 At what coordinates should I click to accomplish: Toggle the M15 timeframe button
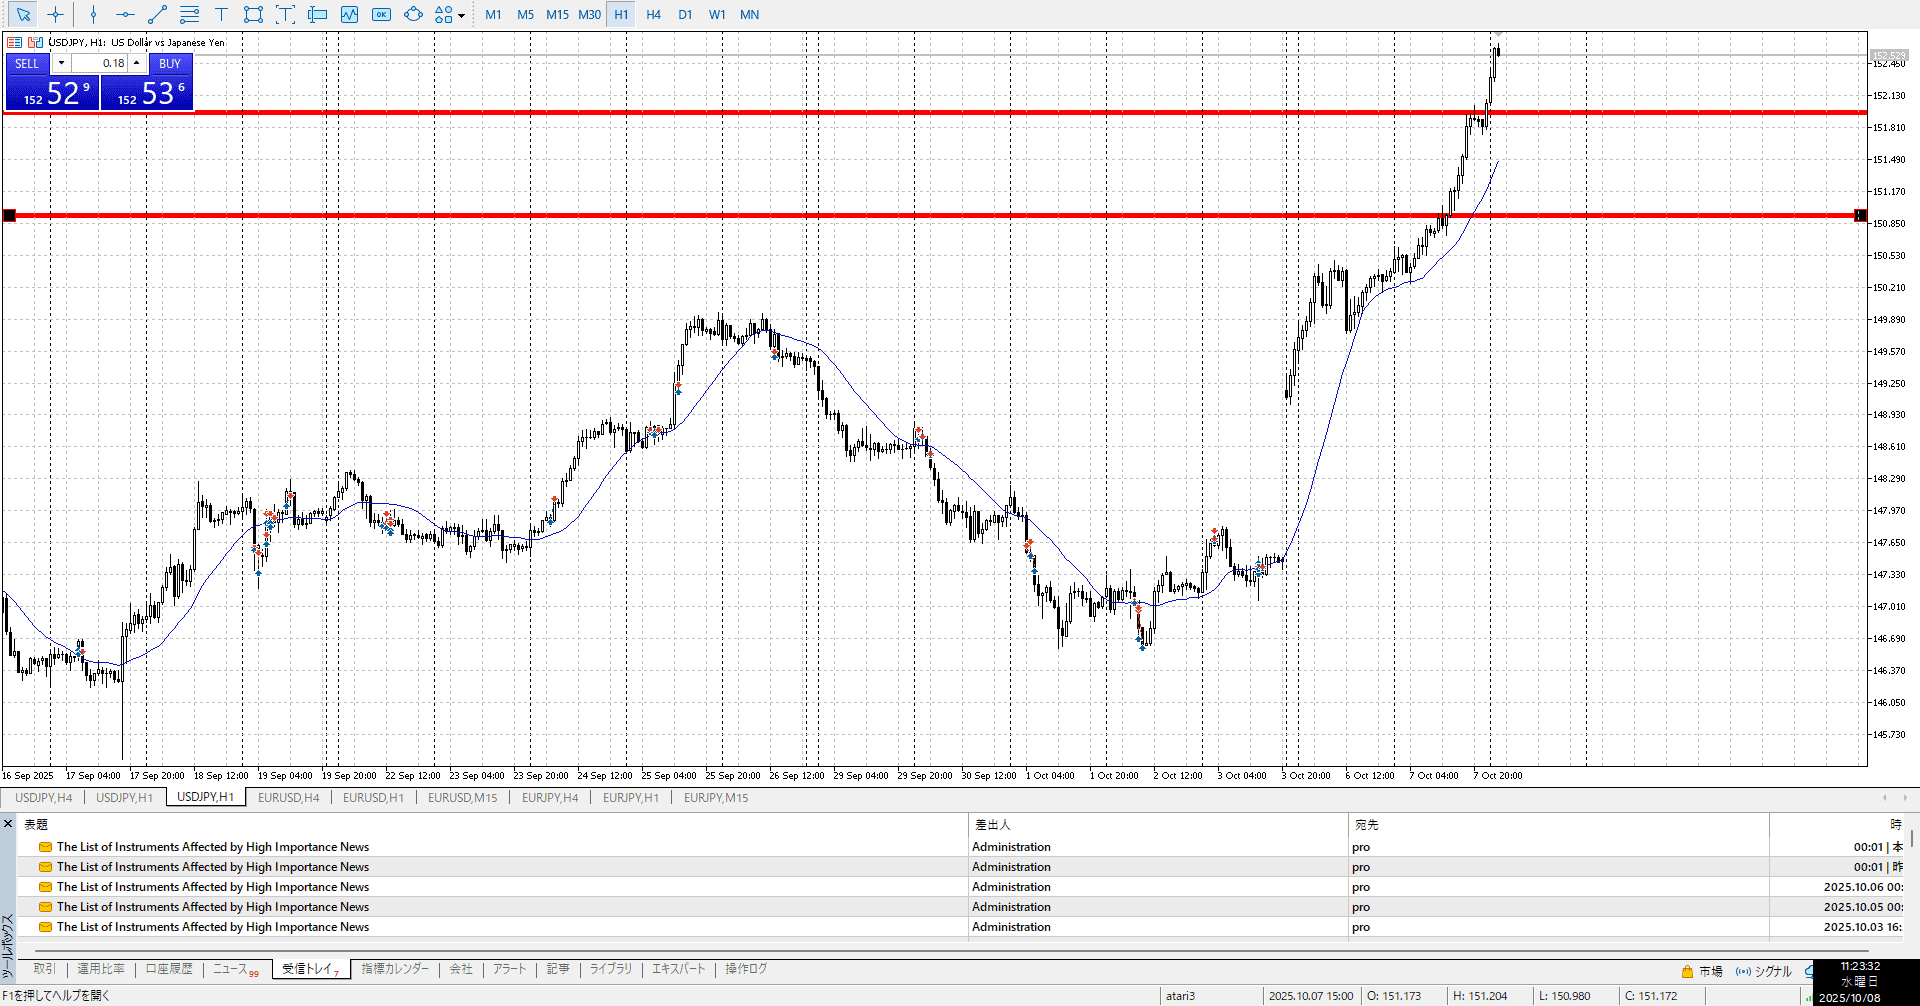(x=557, y=15)
